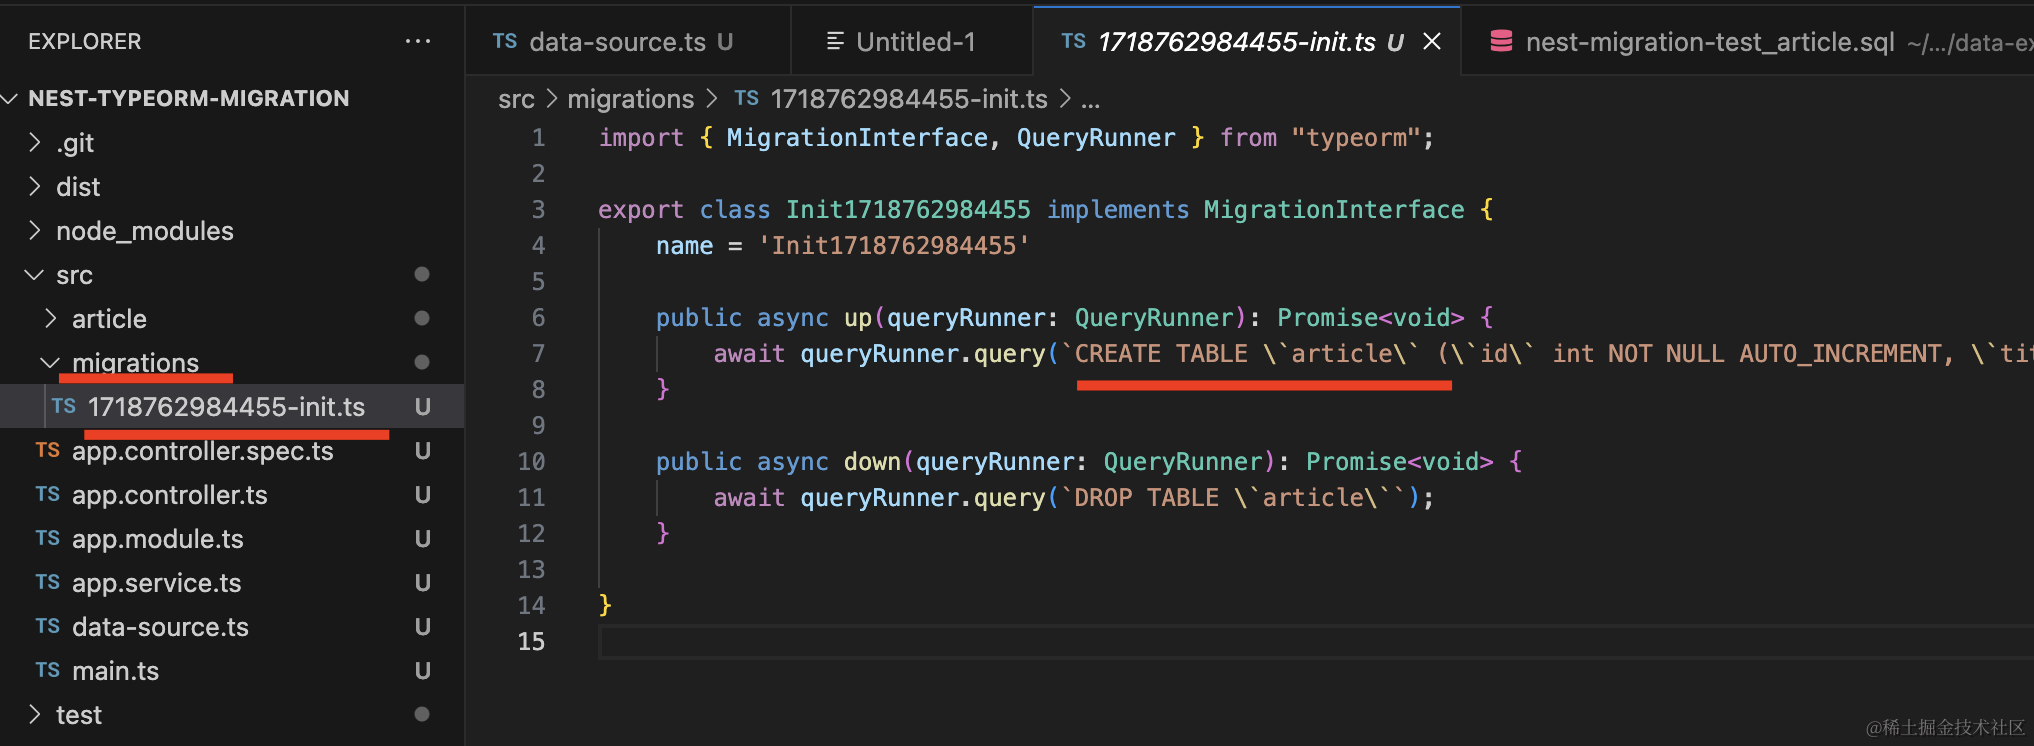The height and width of the screenshot is (746, 2034).
Task: Click the src breadcrumb segment
Action: coord(516,99)
